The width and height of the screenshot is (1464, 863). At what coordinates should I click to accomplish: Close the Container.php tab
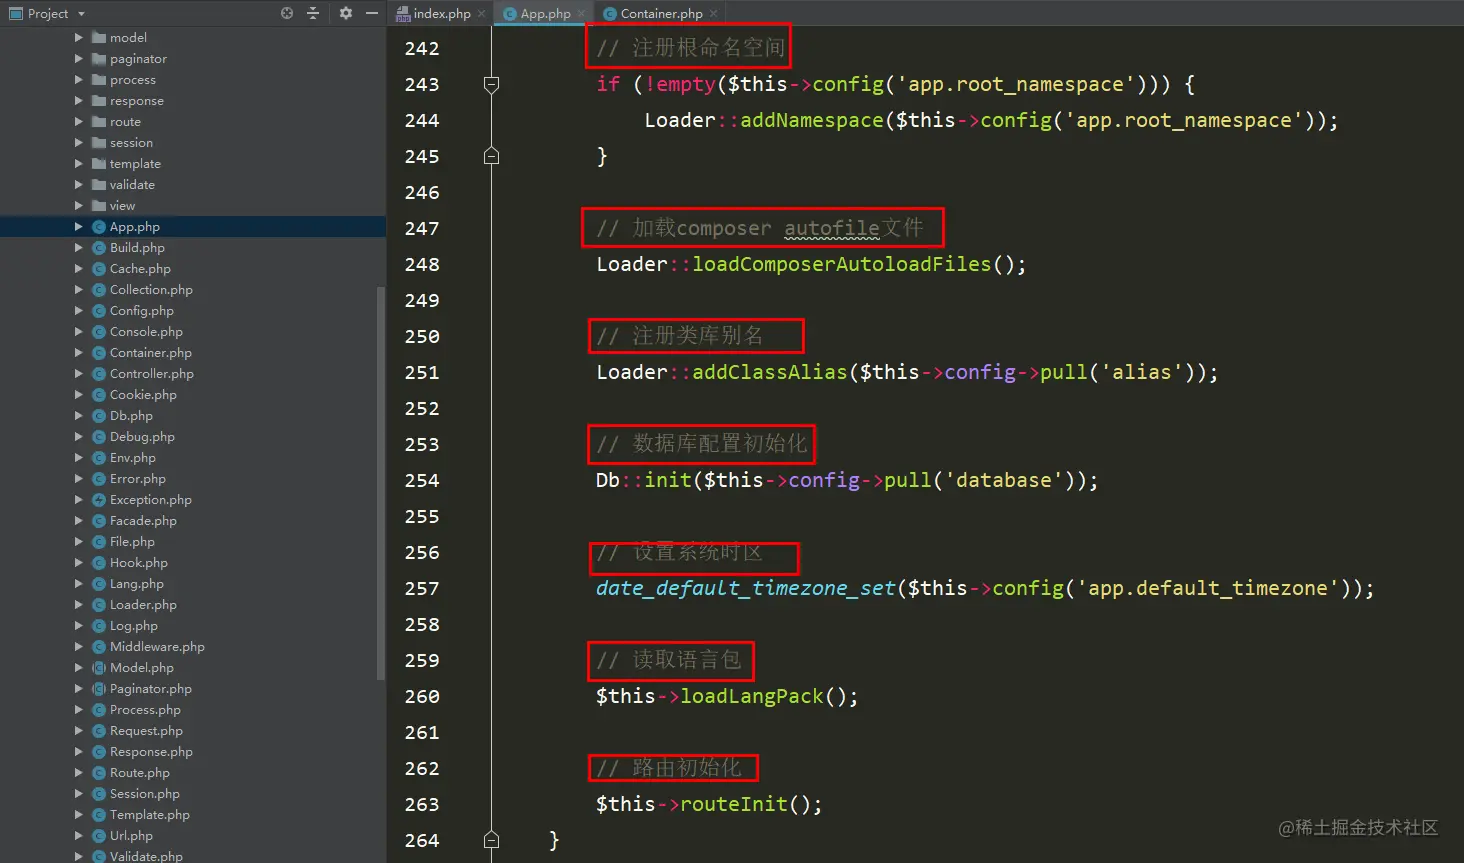pyautogui.click(x=713, y=13)
